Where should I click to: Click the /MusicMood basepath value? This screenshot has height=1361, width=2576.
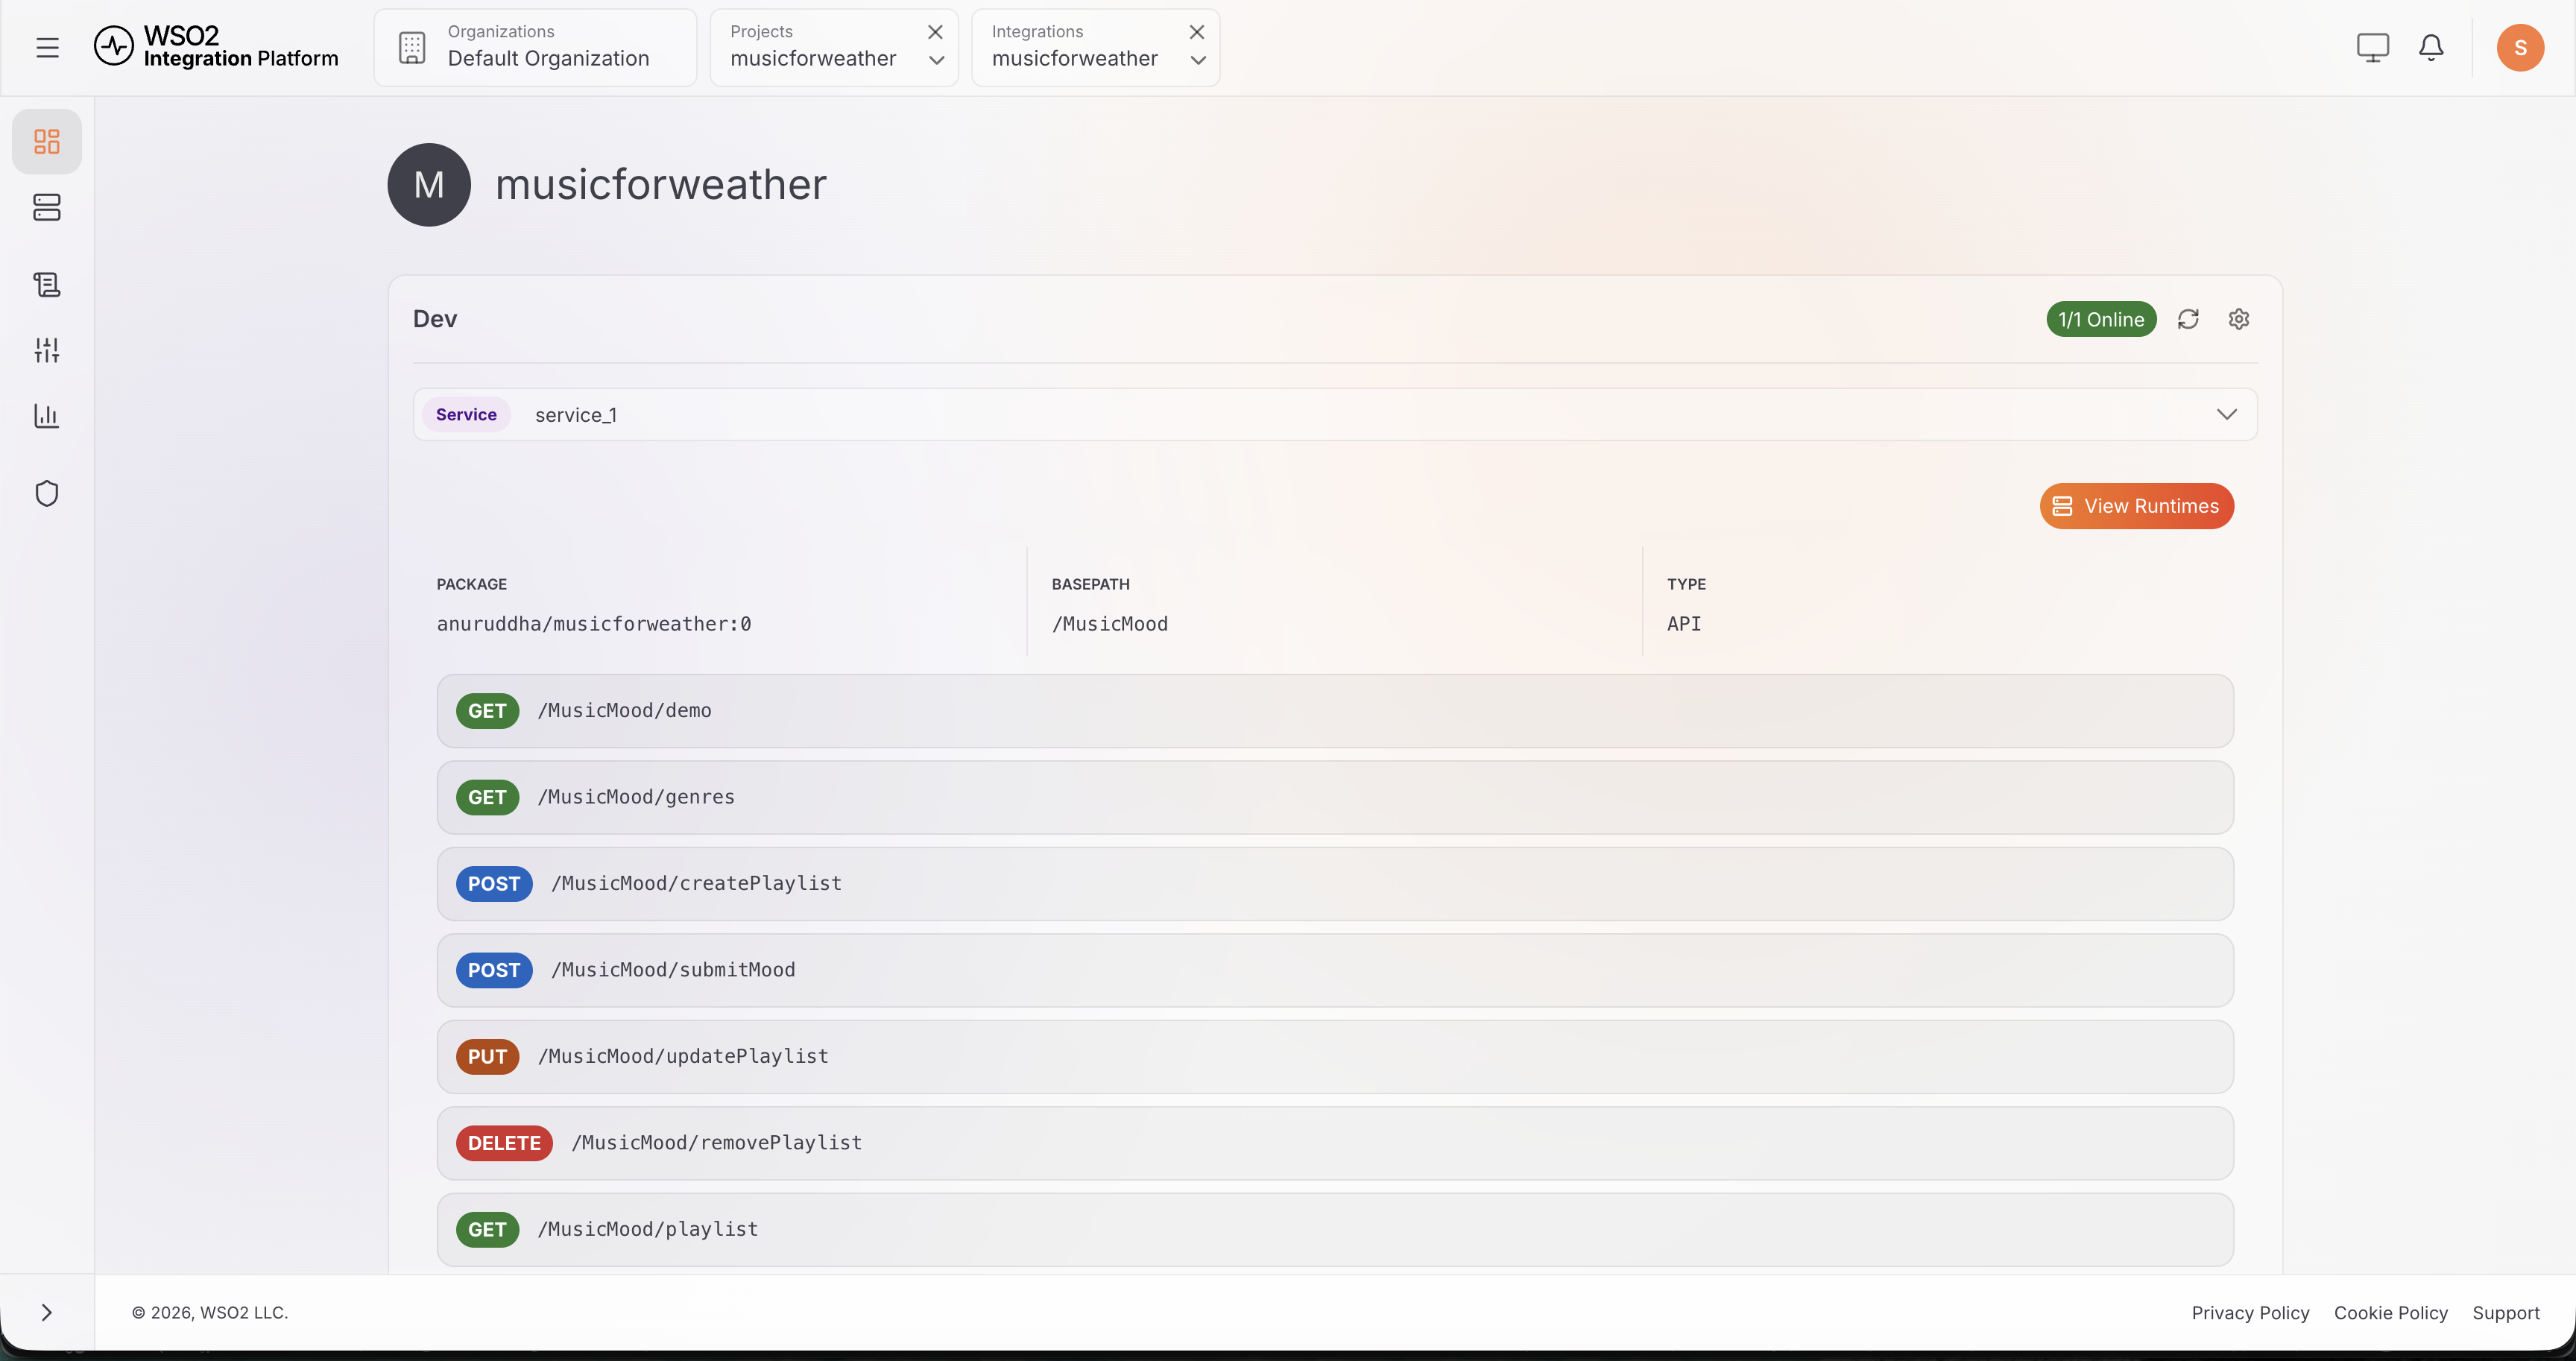(1110, 624)
